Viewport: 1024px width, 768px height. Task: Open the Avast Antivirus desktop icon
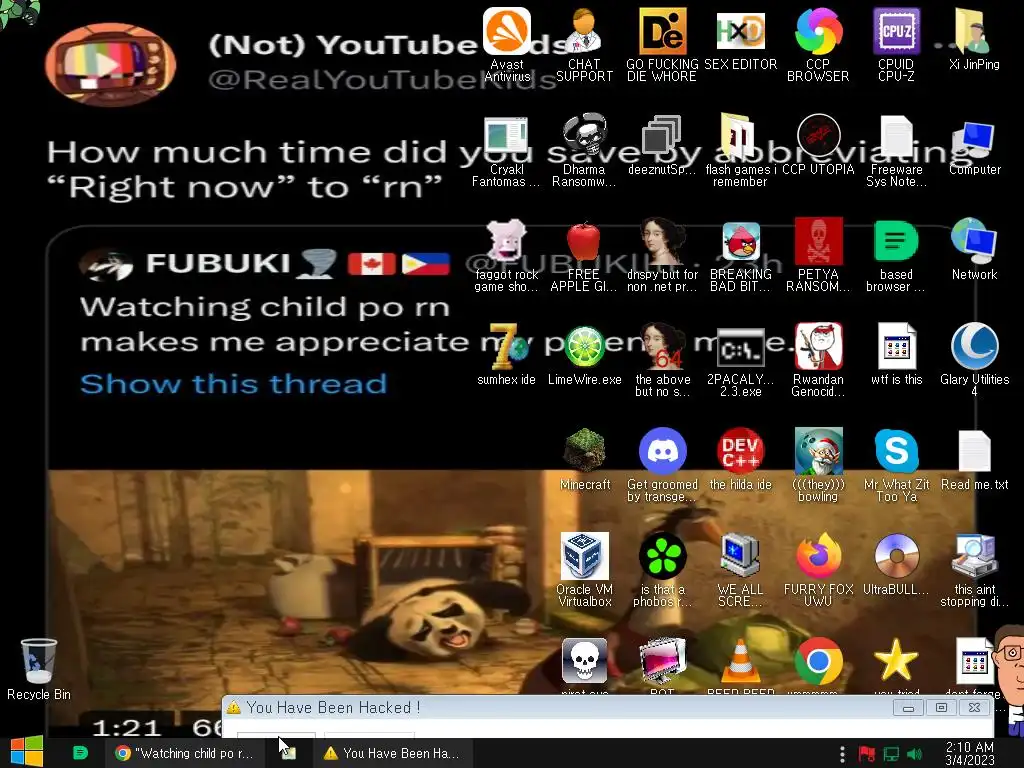click(507, 44)
